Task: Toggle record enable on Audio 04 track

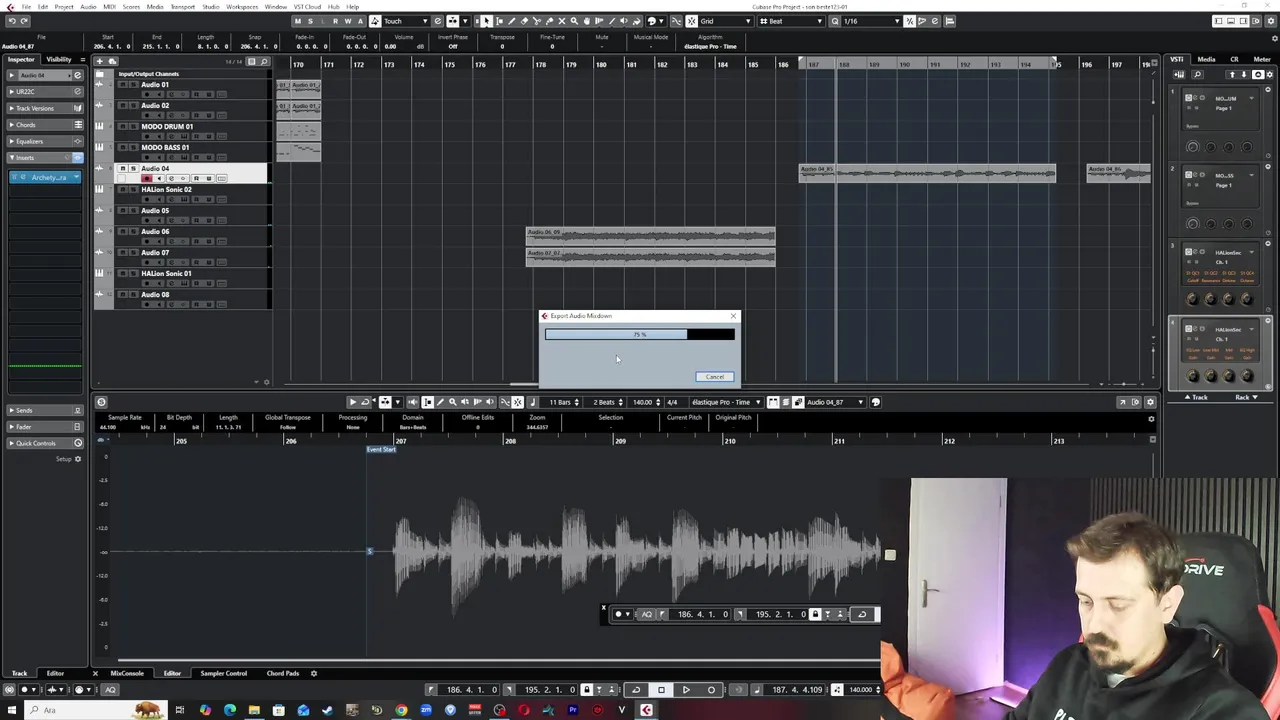Action: tap(146, 178)
